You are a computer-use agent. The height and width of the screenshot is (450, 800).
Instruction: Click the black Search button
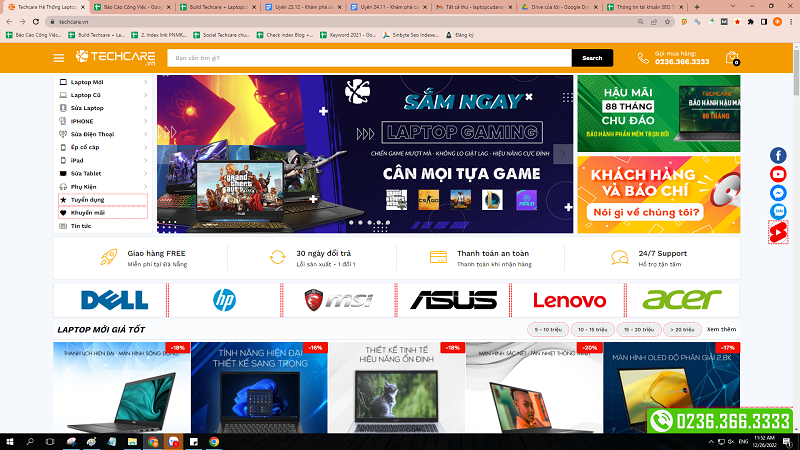pyautogui.click(x=592, y=58)
